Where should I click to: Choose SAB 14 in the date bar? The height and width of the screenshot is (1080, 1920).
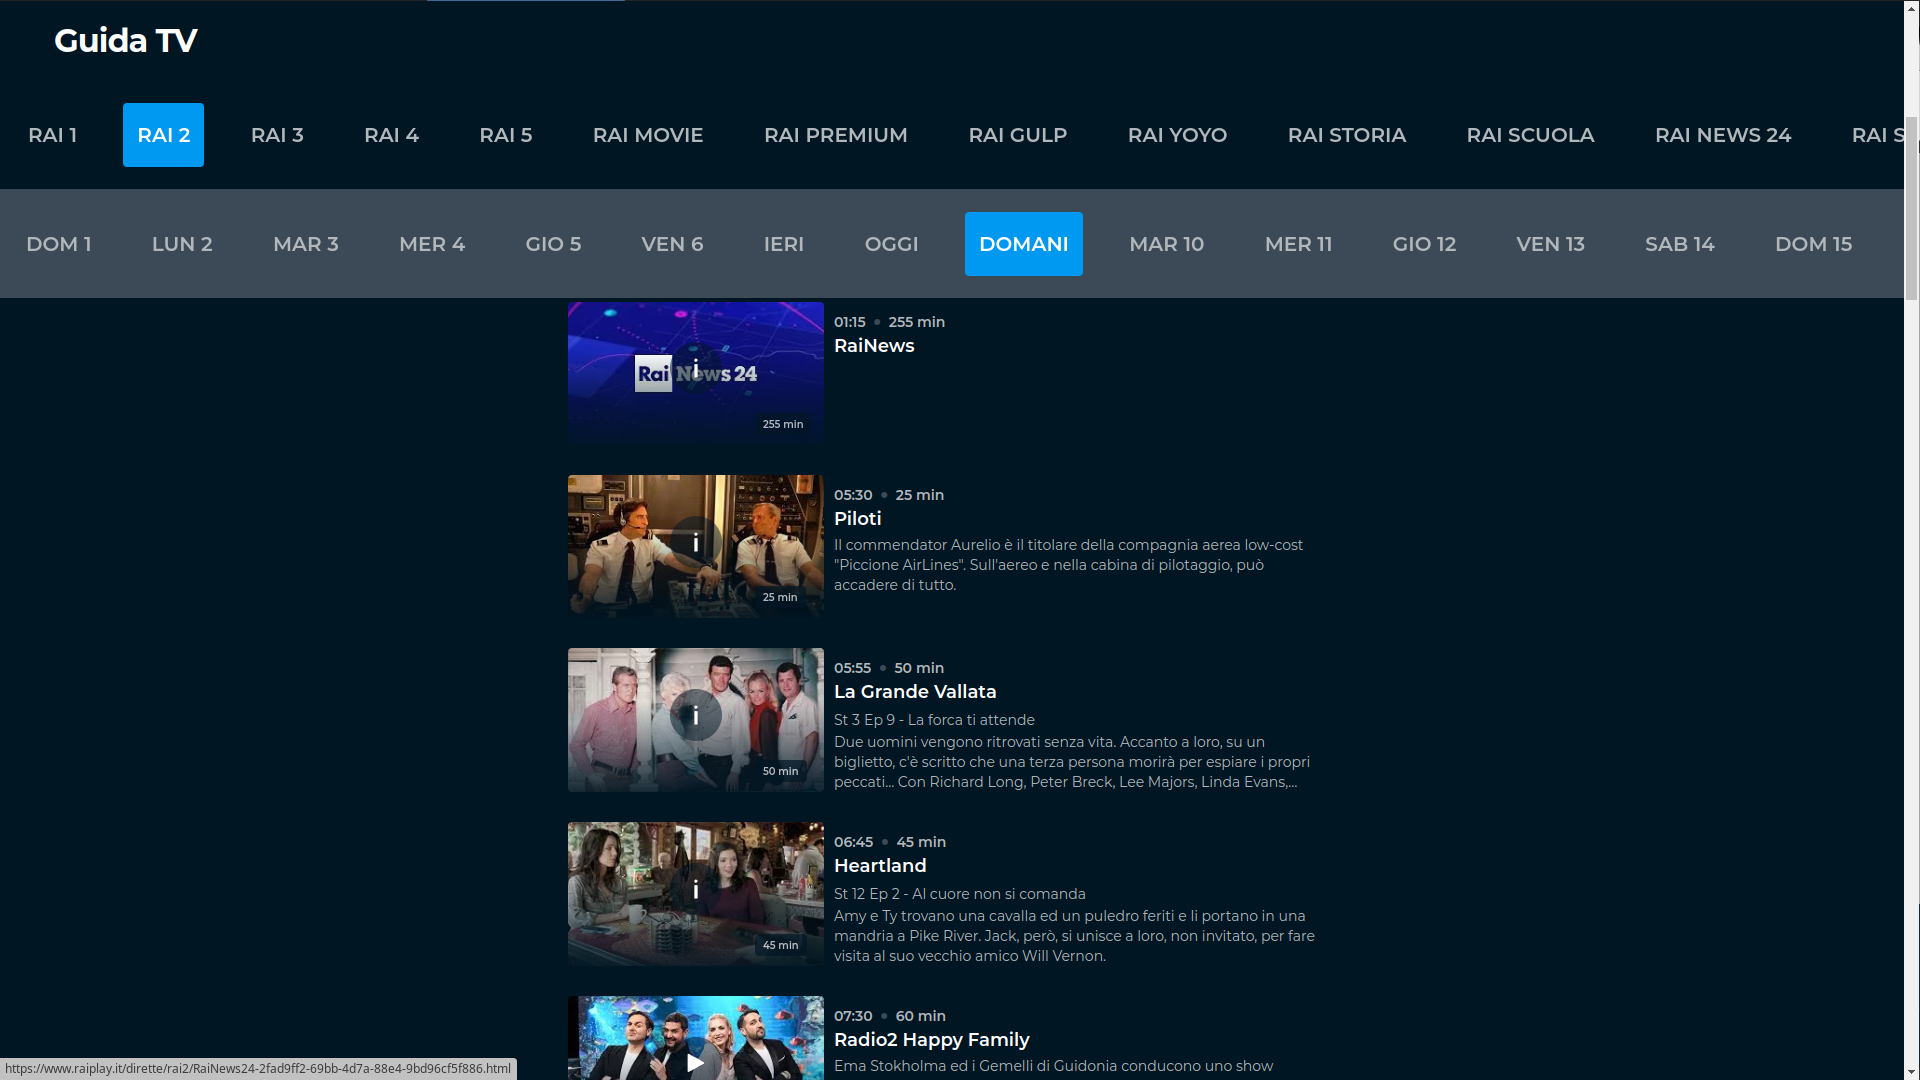(x=1680, y=244)
